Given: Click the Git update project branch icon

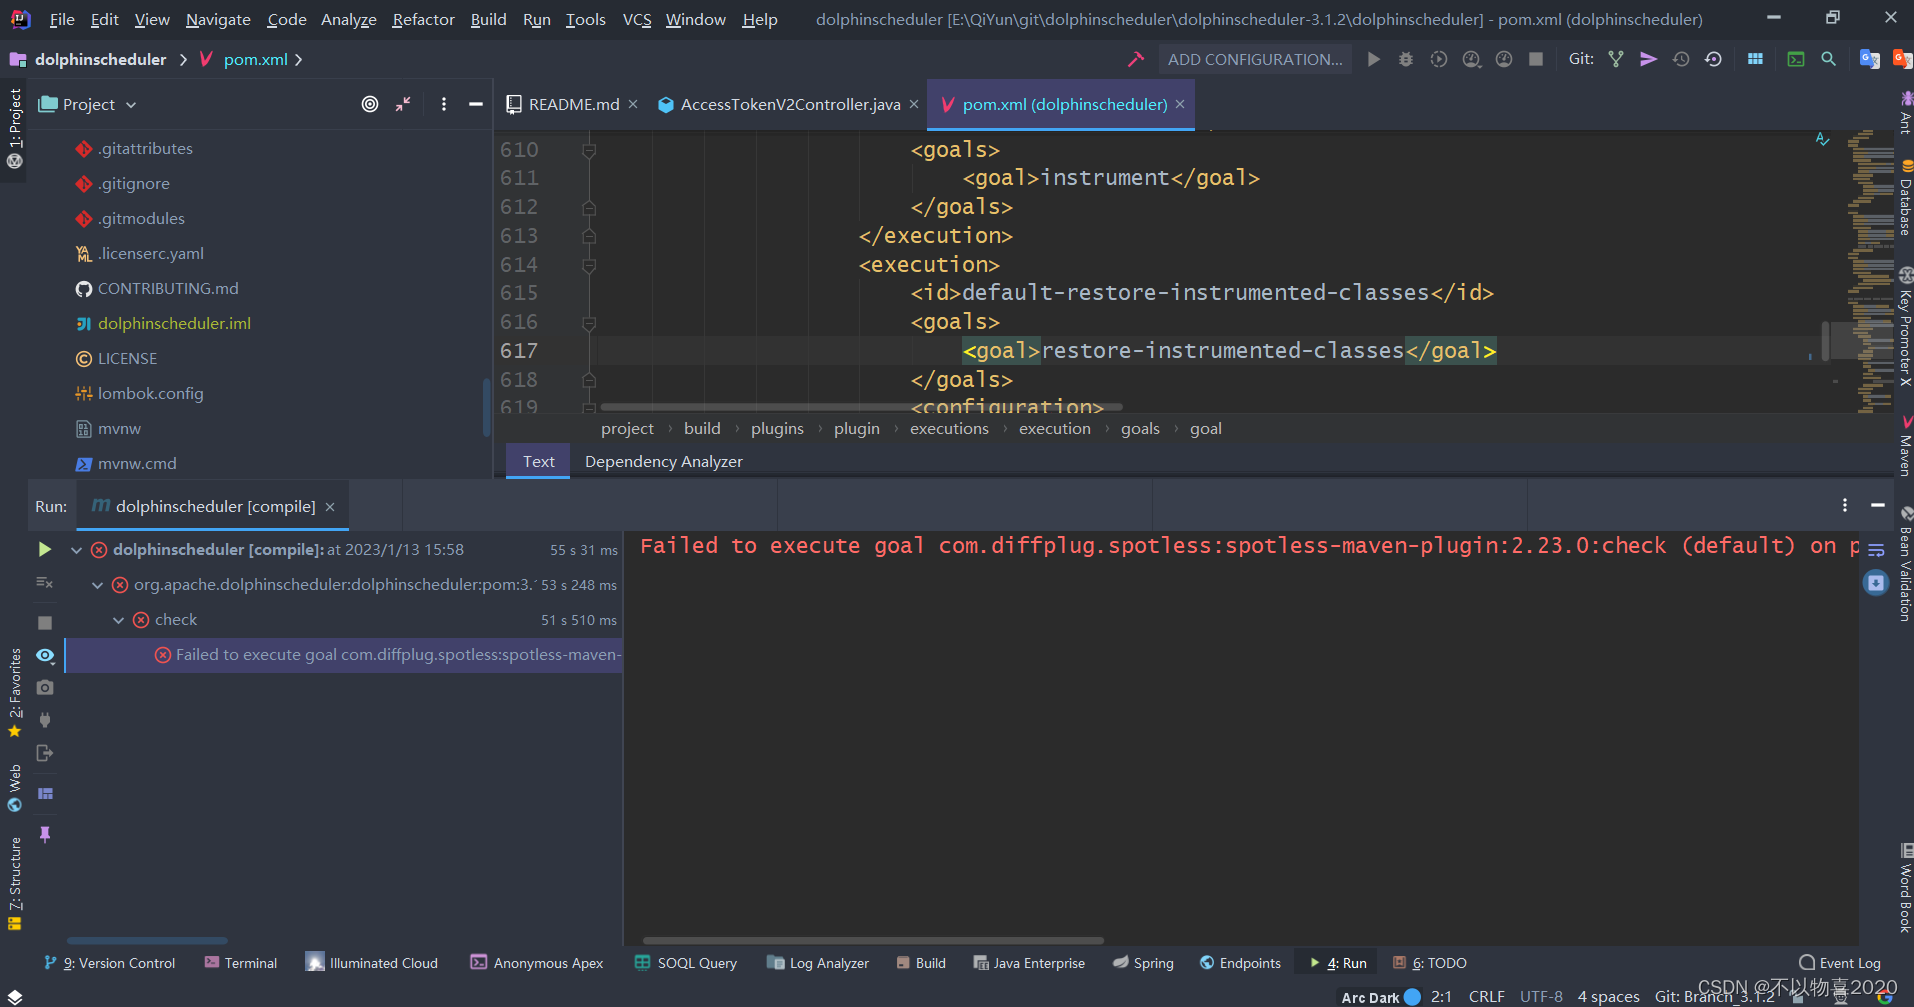Looking at the screenshot, I should (x=1616, y=59).
